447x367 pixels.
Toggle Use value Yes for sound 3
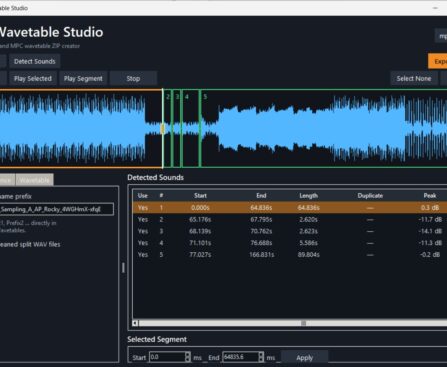point(143,231)
